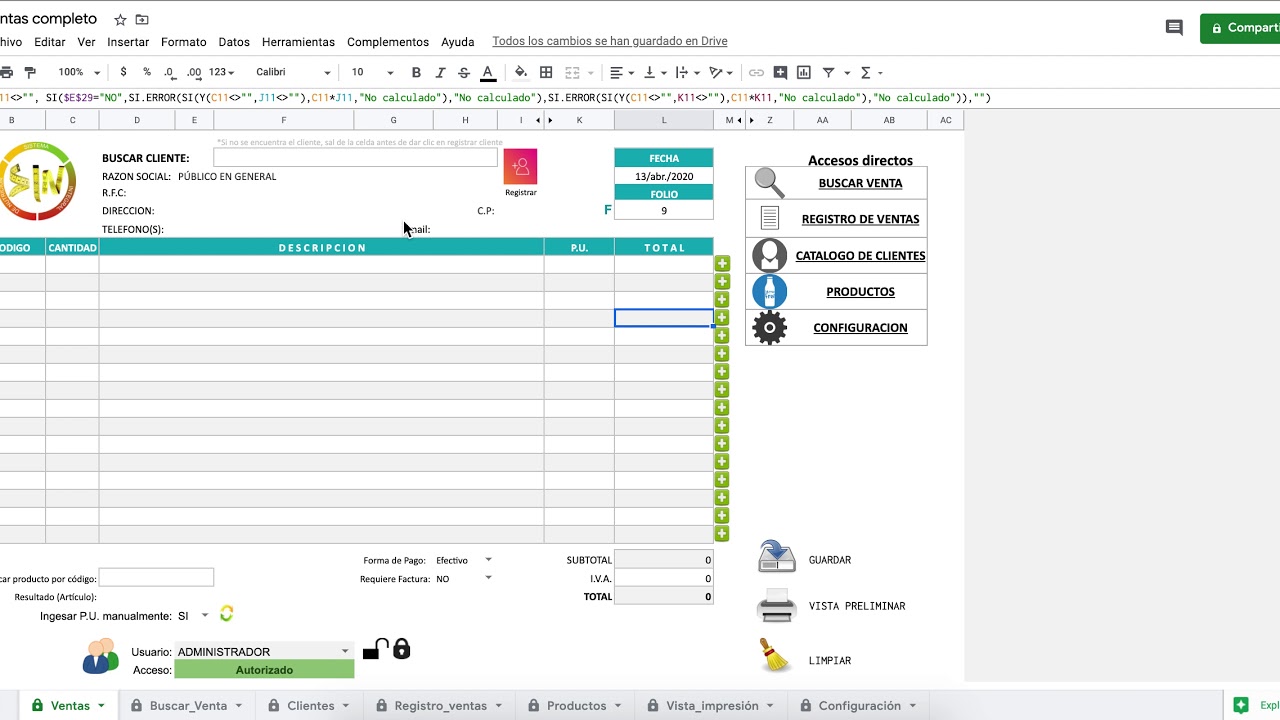
Task: Click the CONFIGURACION link
Action: coord(860,327)
